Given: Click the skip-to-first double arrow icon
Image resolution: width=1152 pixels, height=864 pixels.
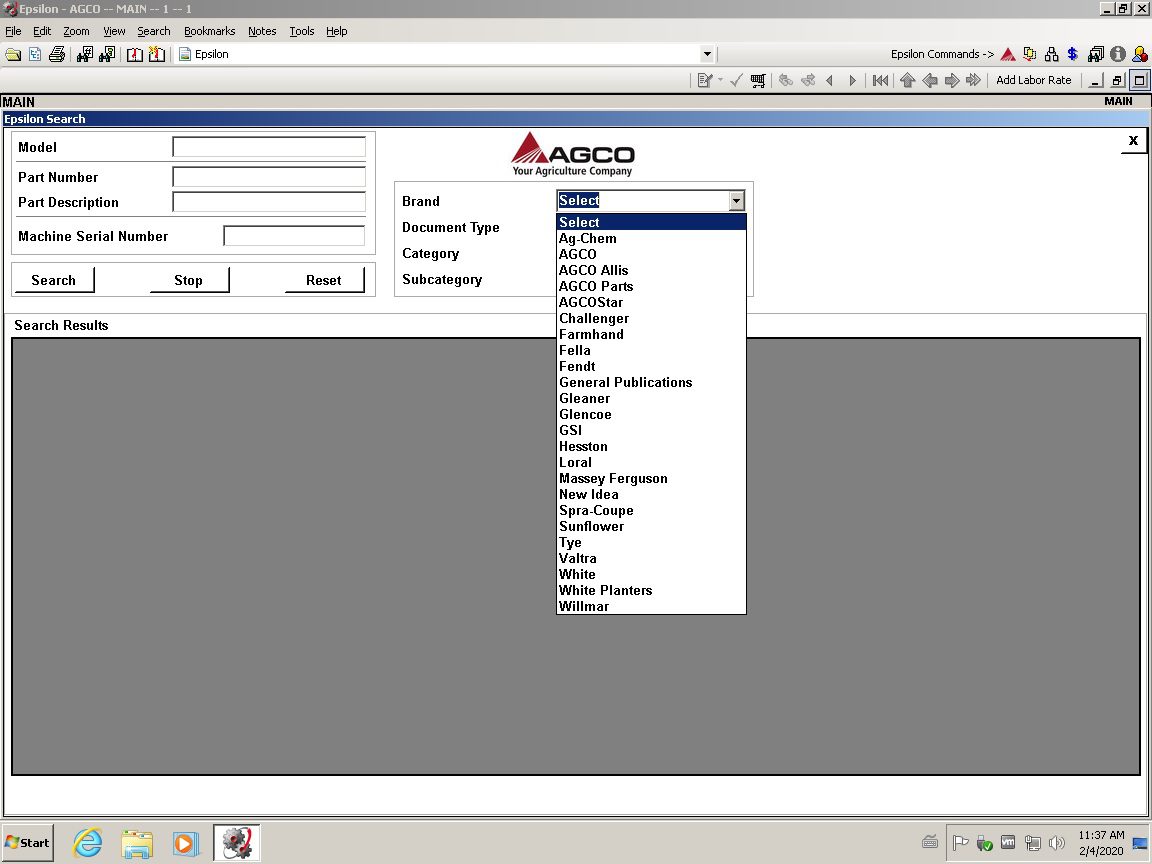Looking at the screenshot, I should tap(880, 80).
